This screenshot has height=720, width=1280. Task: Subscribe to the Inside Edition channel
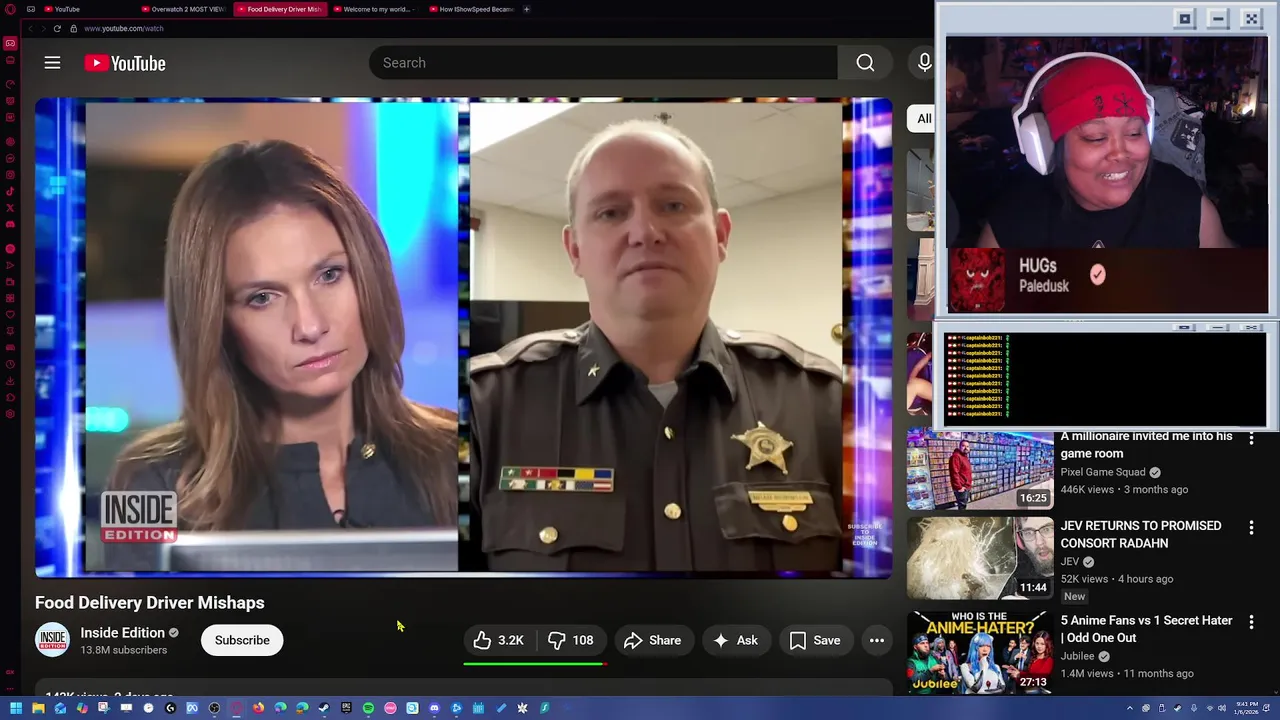[x=242, y=640]
